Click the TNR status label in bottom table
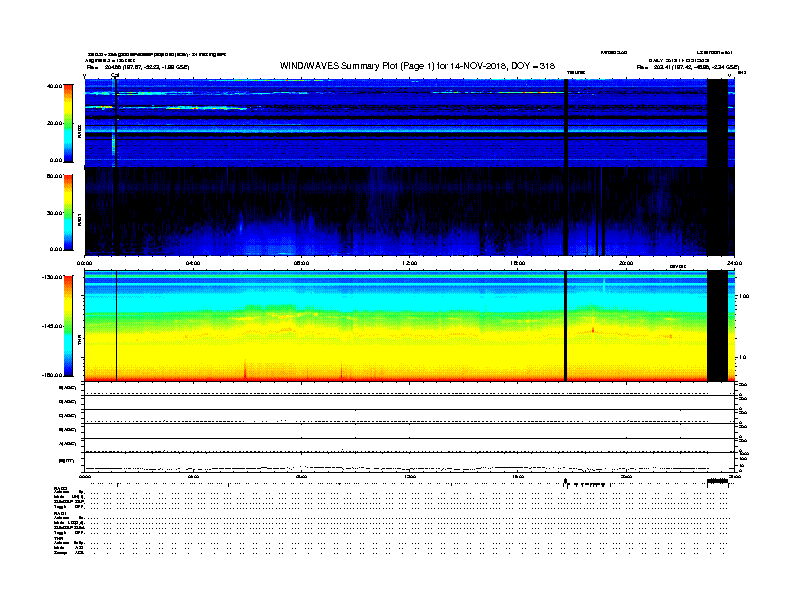Image resolution: width=792 pixels, height=612 pixels. click(58, 538)
